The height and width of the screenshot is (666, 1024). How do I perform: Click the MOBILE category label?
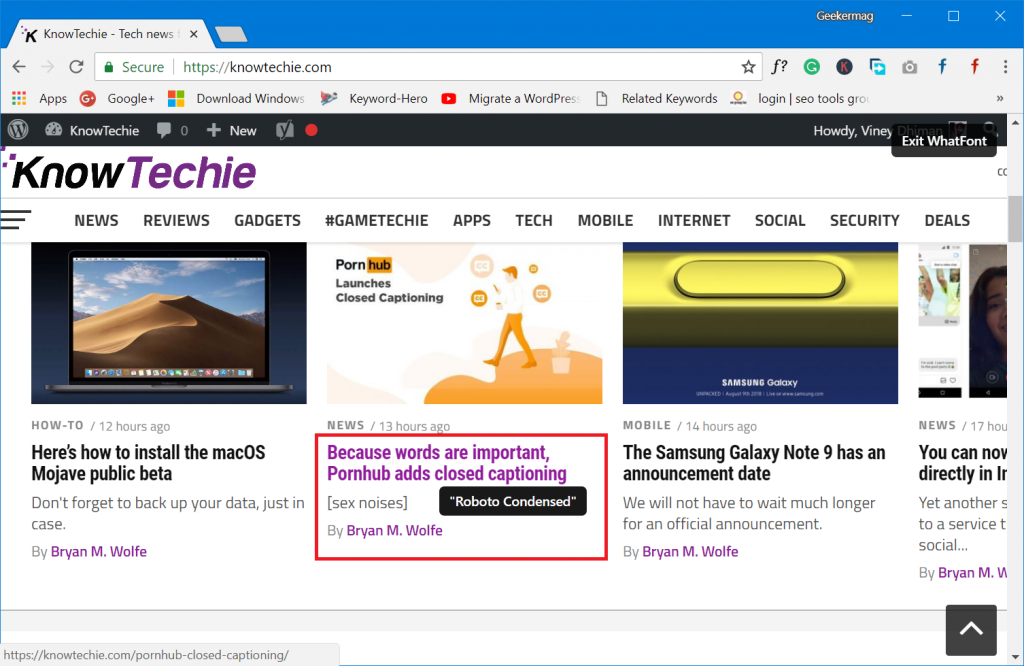coord(647,426)
